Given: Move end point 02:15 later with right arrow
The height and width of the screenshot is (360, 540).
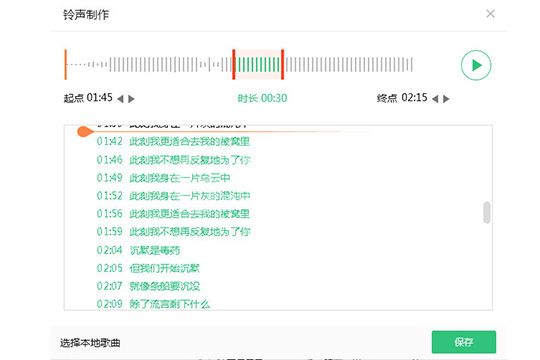Looking at the screenshot, I should tap(446, 99).
